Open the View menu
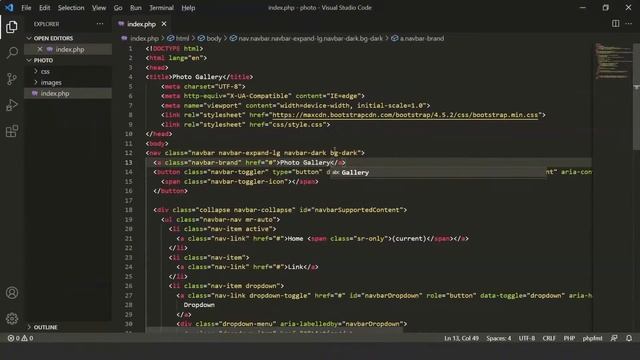Viewport: 640px width, 360px height. click(99, 8)
